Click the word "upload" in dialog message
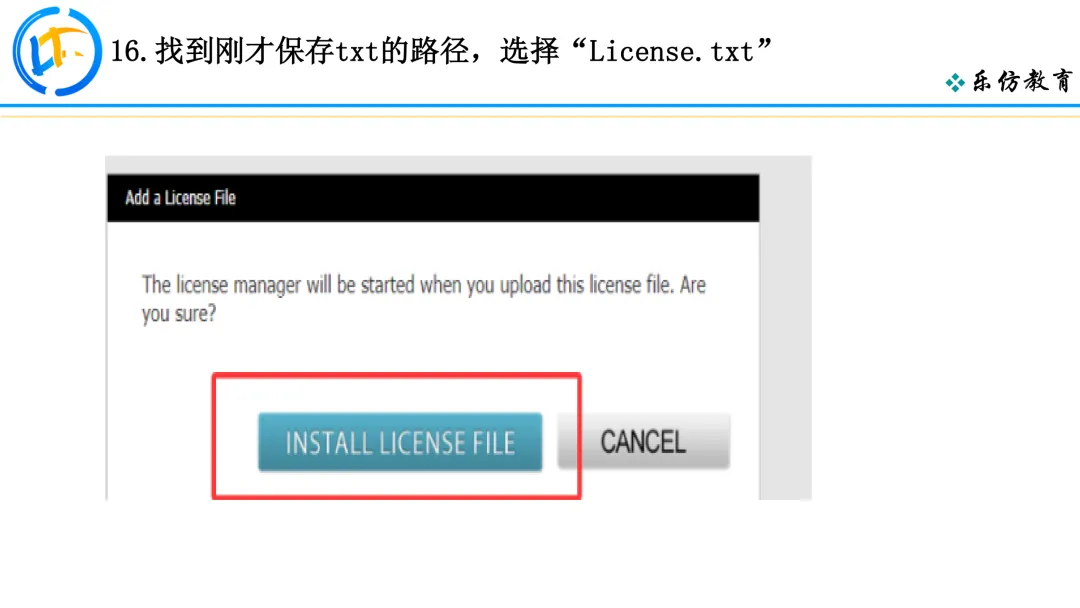 (526, 286)
